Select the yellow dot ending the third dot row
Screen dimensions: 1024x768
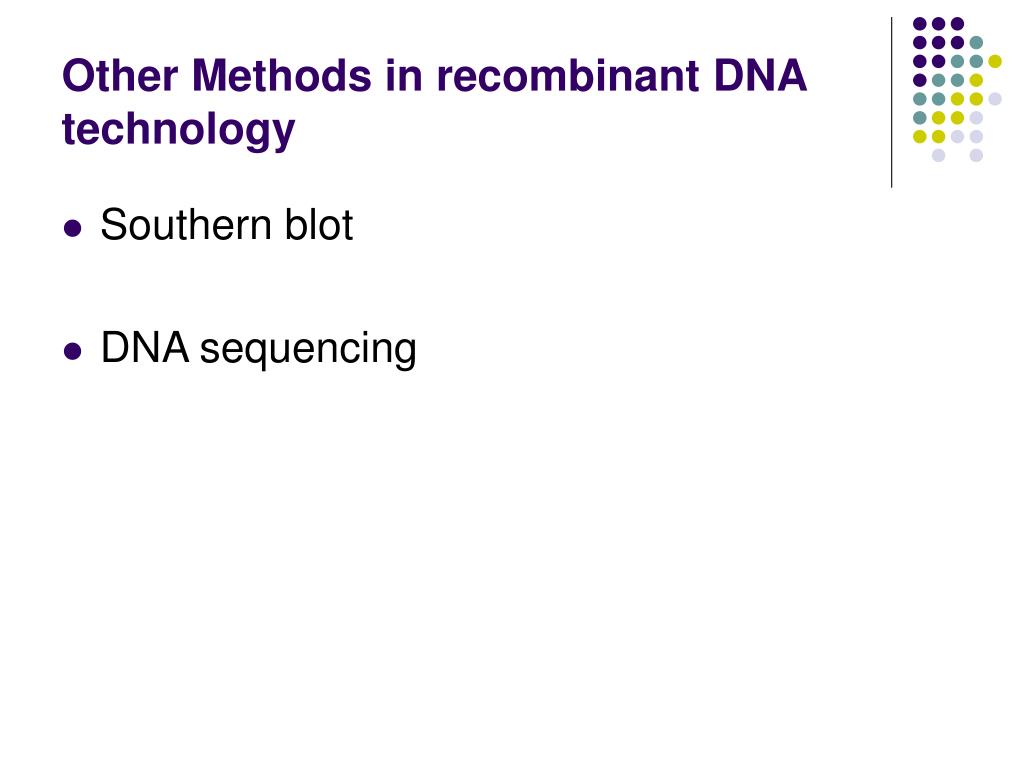click(x=995, y=61)
